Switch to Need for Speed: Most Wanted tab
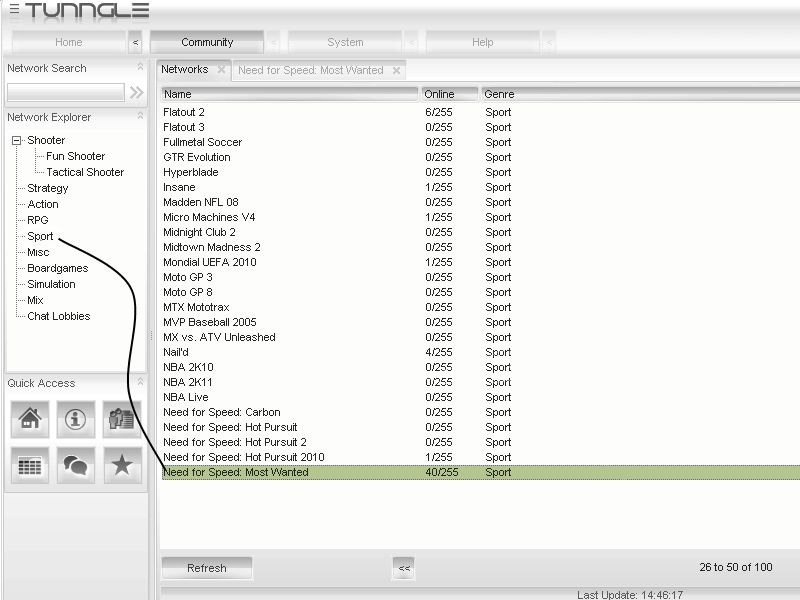The height and width of the screenshot is (600, 800). pyautogui.click(x=310, y=70)
